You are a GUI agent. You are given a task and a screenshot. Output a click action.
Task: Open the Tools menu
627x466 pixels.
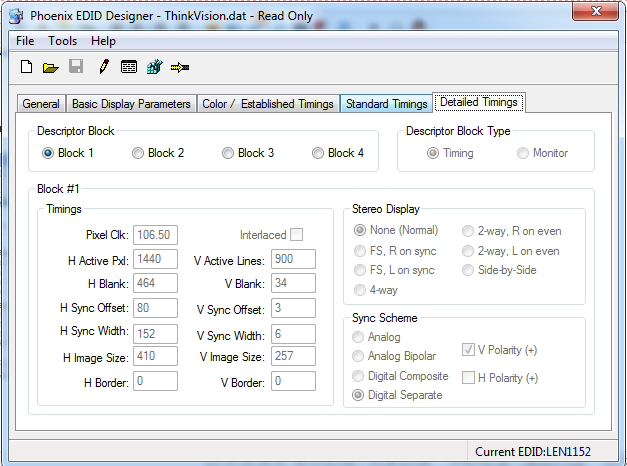(x=62, y=41)
